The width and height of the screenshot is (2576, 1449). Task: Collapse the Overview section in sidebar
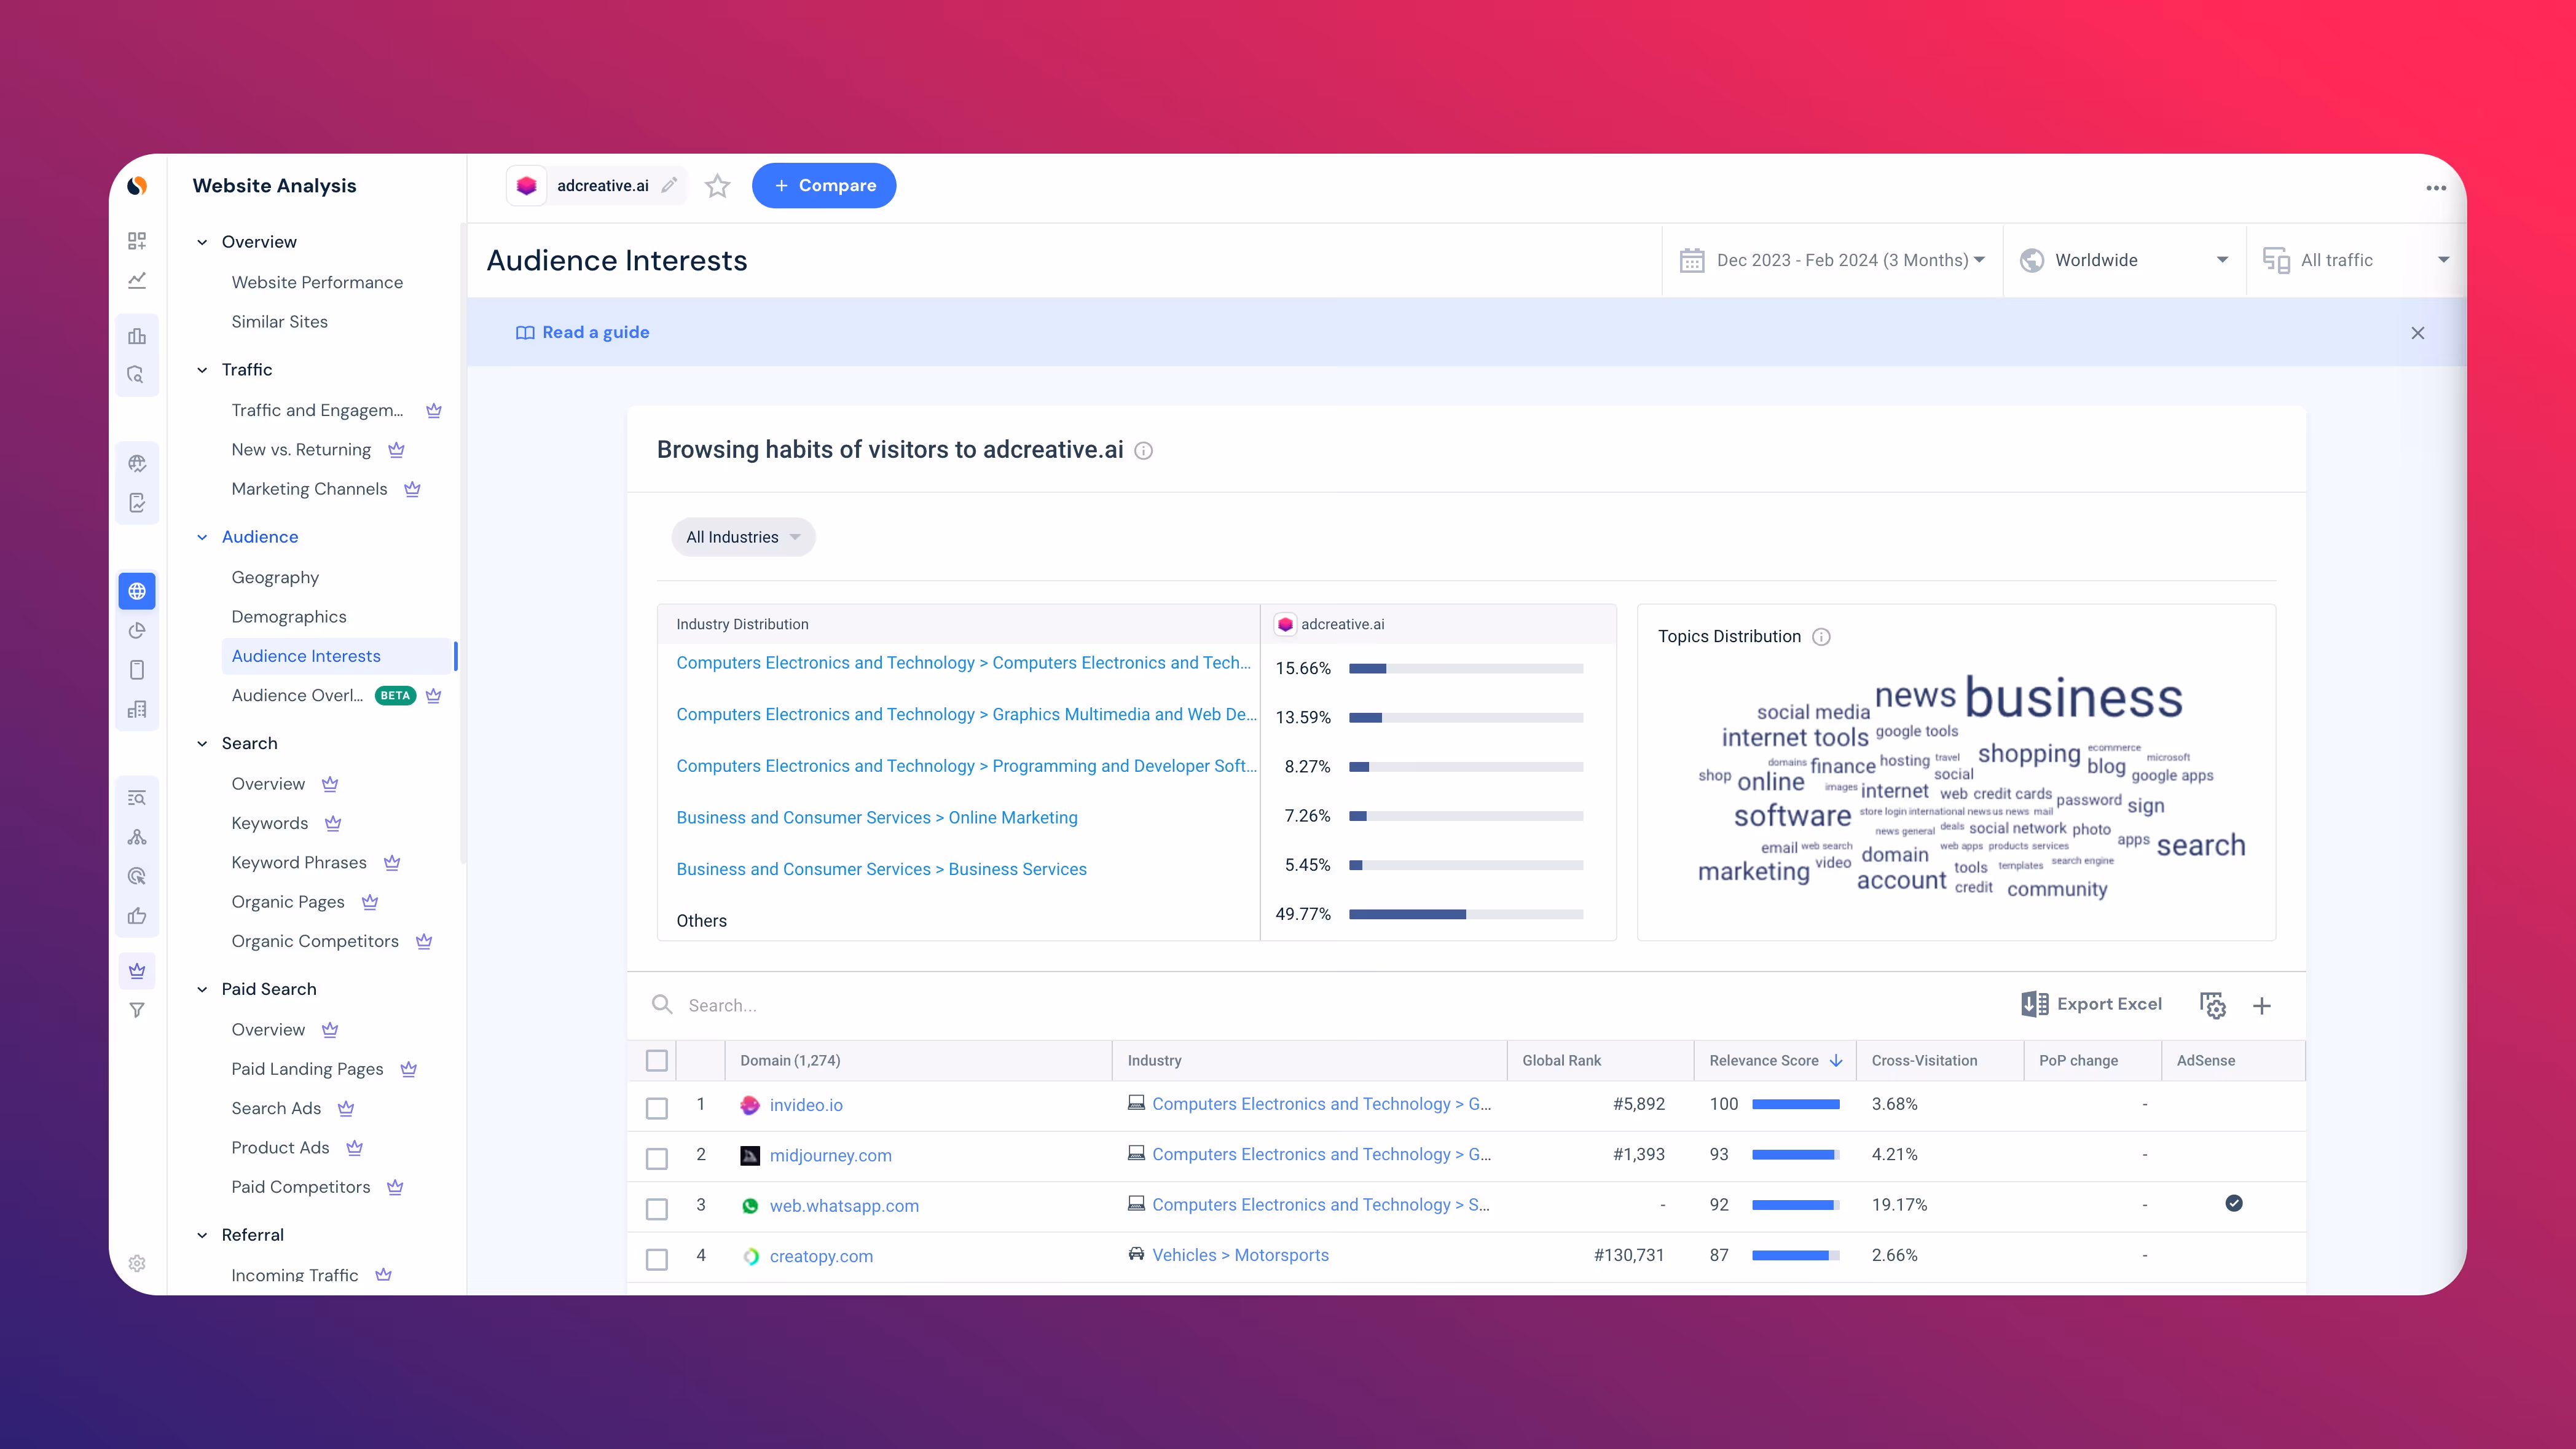coord(202,242)
